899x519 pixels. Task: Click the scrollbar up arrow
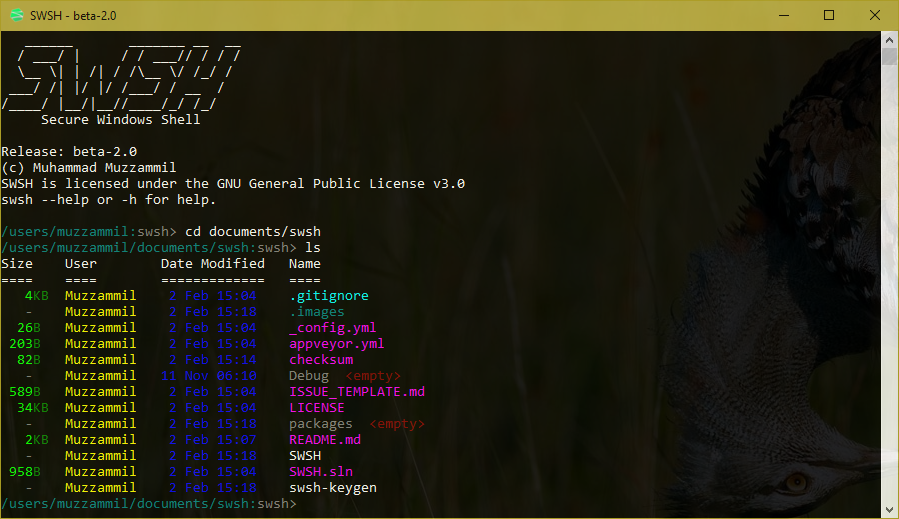889,40
